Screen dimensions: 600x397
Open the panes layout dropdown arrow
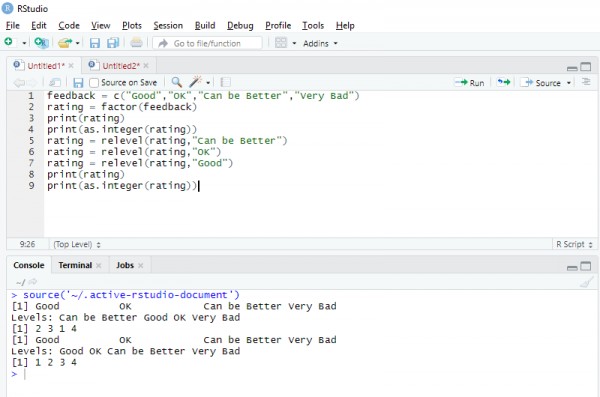pyautogui.click(x=294, y=43)
